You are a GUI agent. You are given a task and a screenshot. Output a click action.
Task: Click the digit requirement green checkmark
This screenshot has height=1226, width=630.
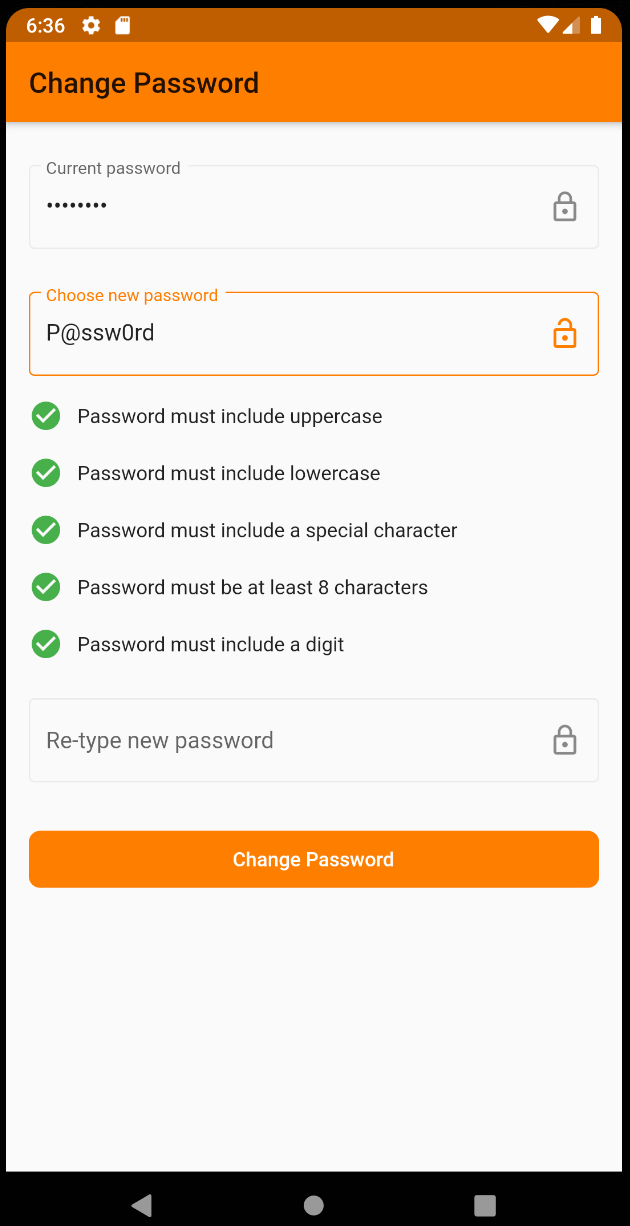click(x=45, y=643)
